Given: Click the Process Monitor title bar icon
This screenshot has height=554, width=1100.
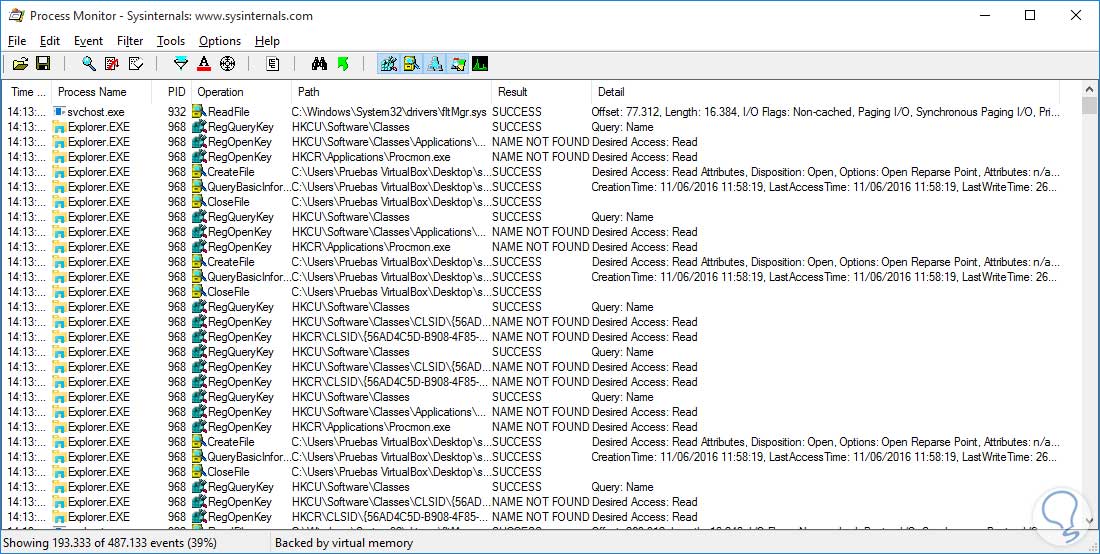Looking at the screenshot, I should click(x=16, y=15).
